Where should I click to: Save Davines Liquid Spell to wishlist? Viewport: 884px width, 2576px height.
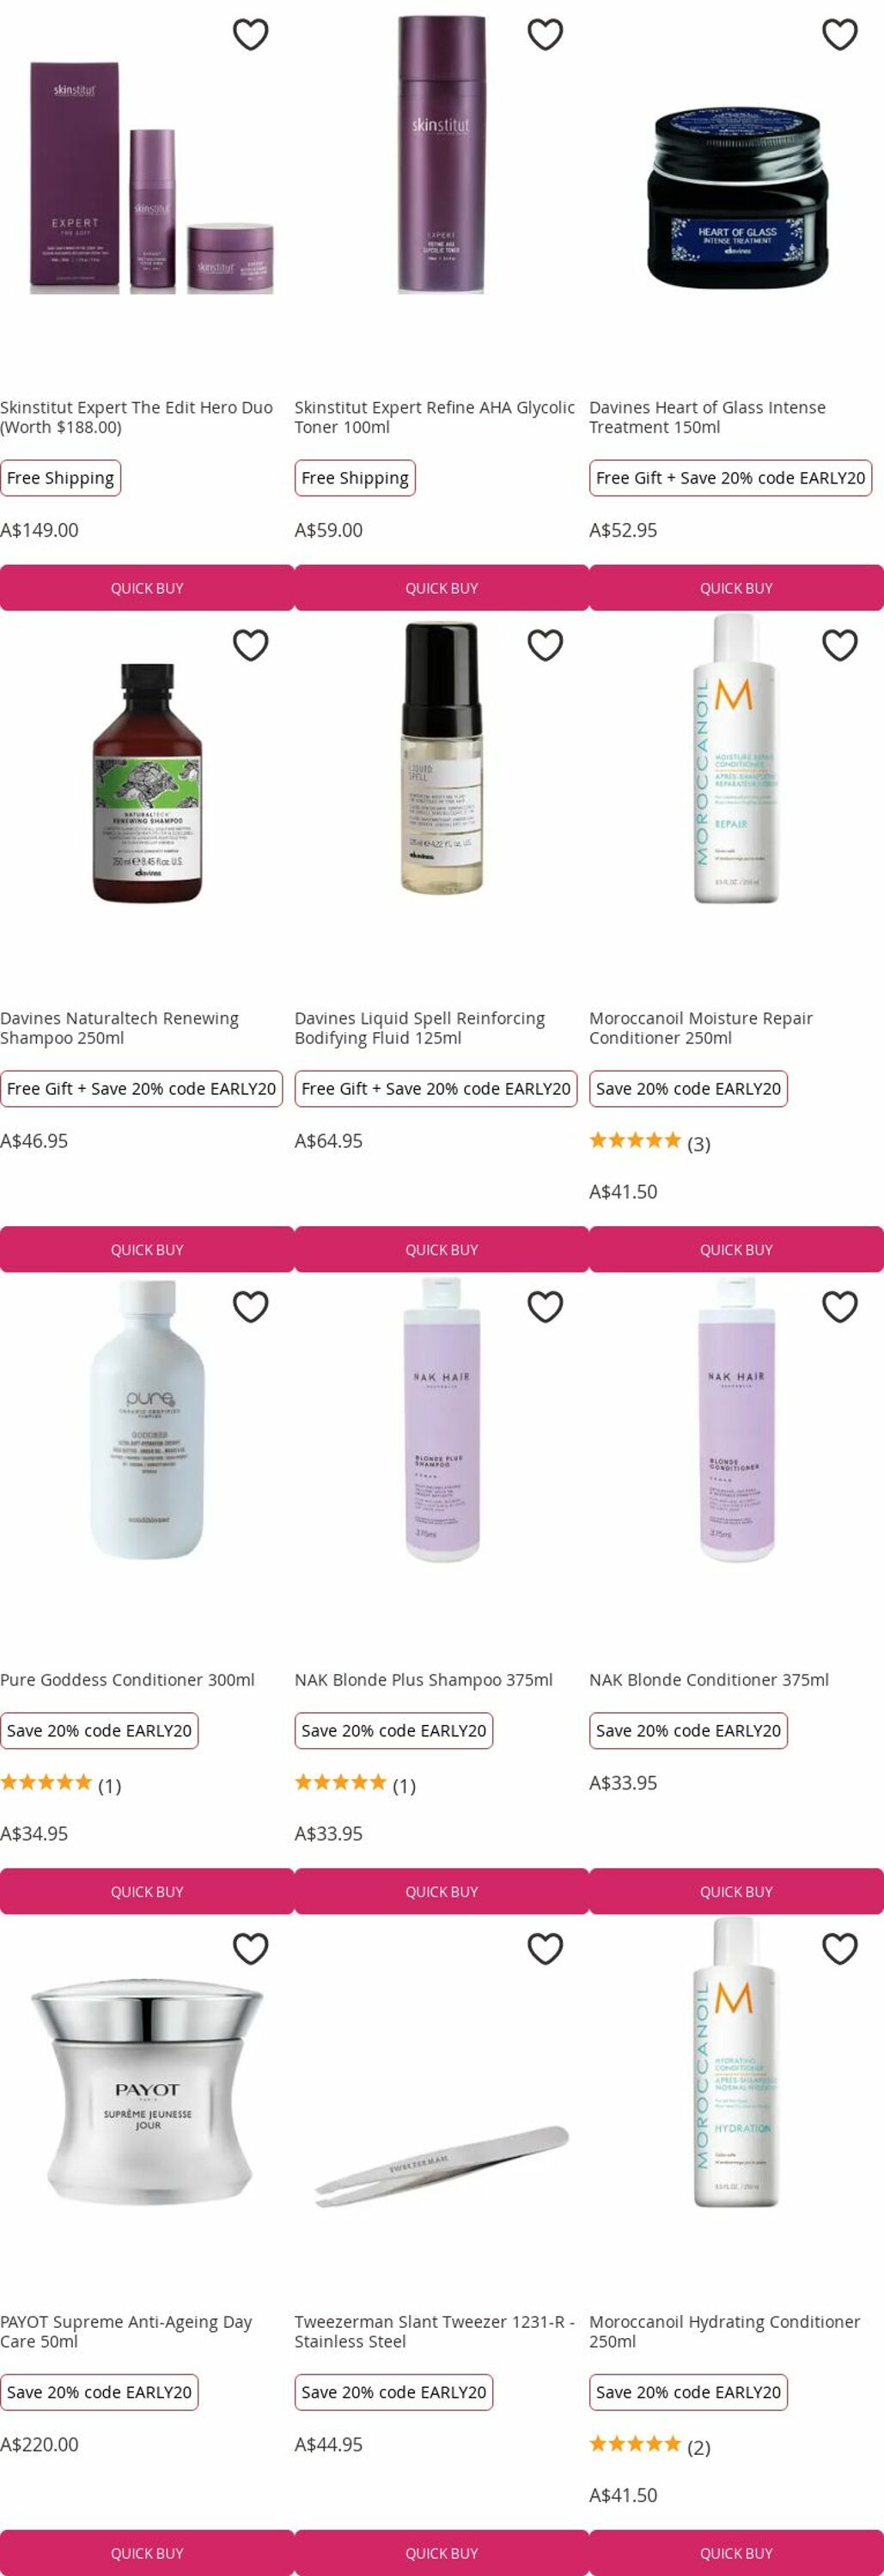tap(545, 645)
